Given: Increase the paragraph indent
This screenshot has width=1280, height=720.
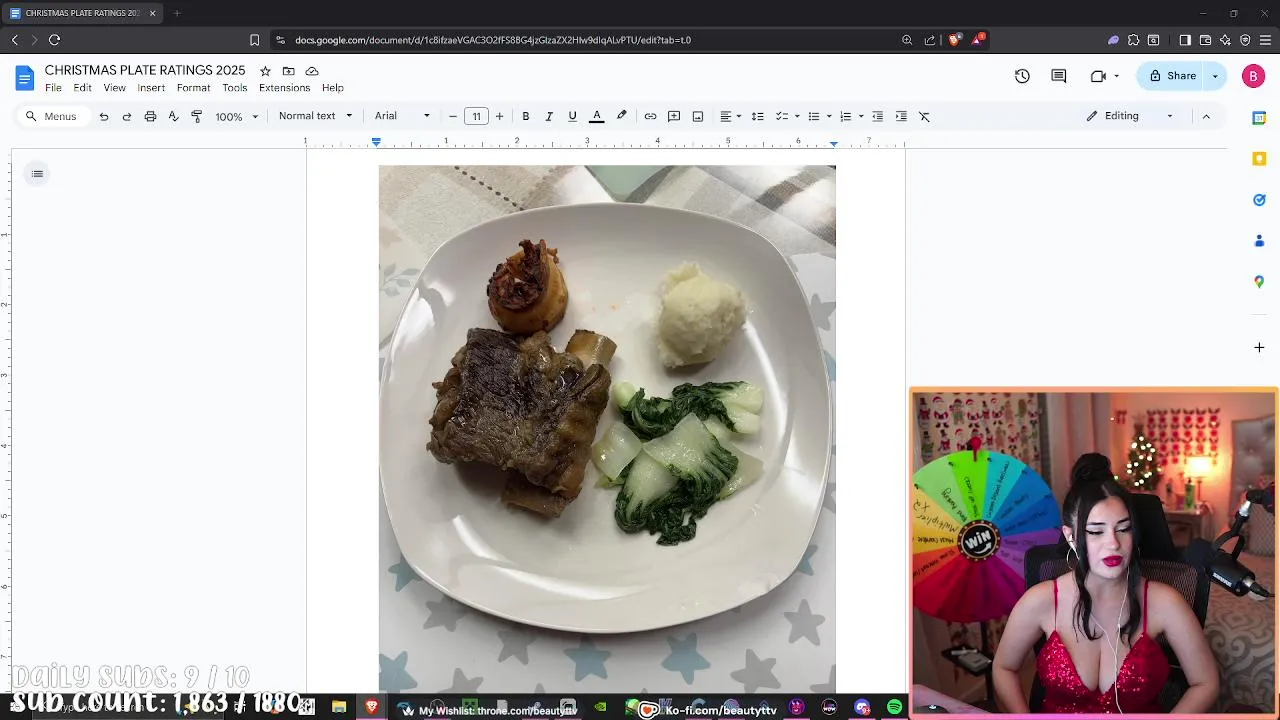Looking at the screenshot, I should pyautogui.click(x=901, y=116).
